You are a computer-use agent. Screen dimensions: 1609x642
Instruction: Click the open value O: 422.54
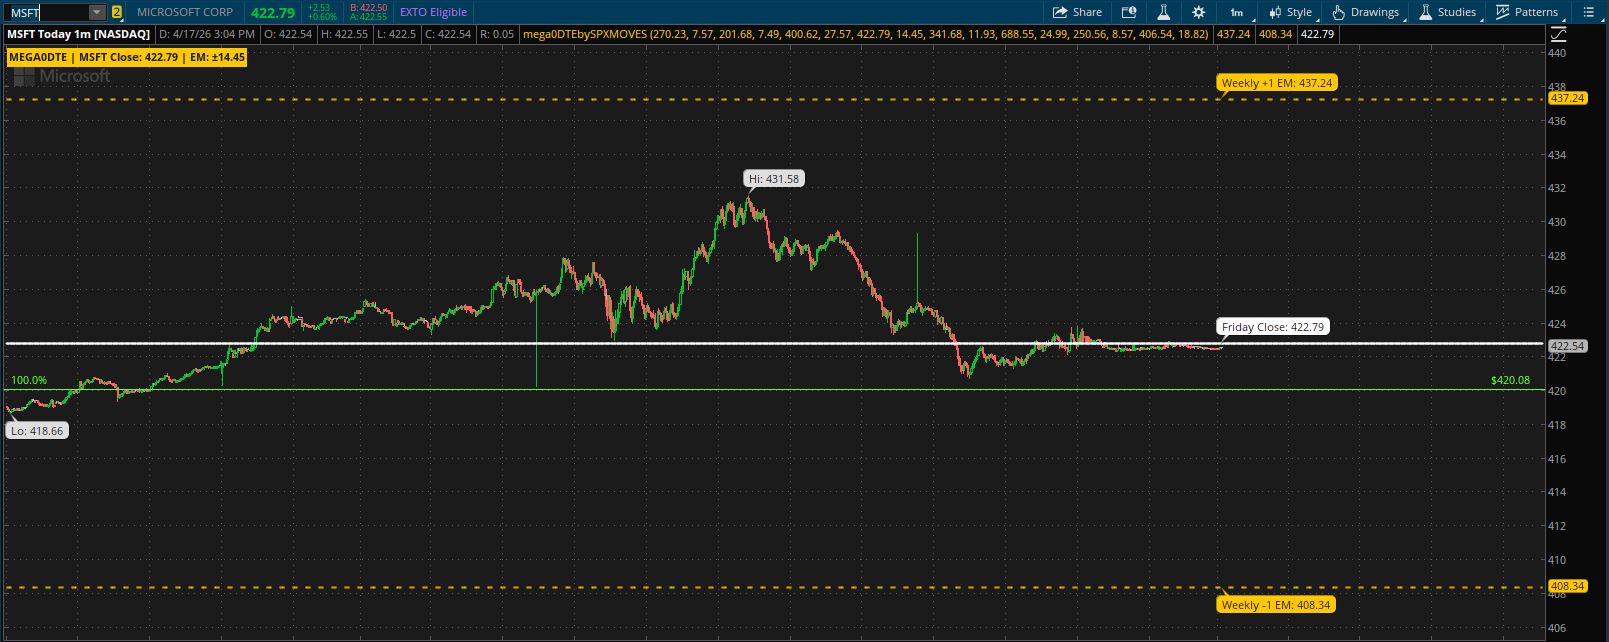click(x=288, y=34)
